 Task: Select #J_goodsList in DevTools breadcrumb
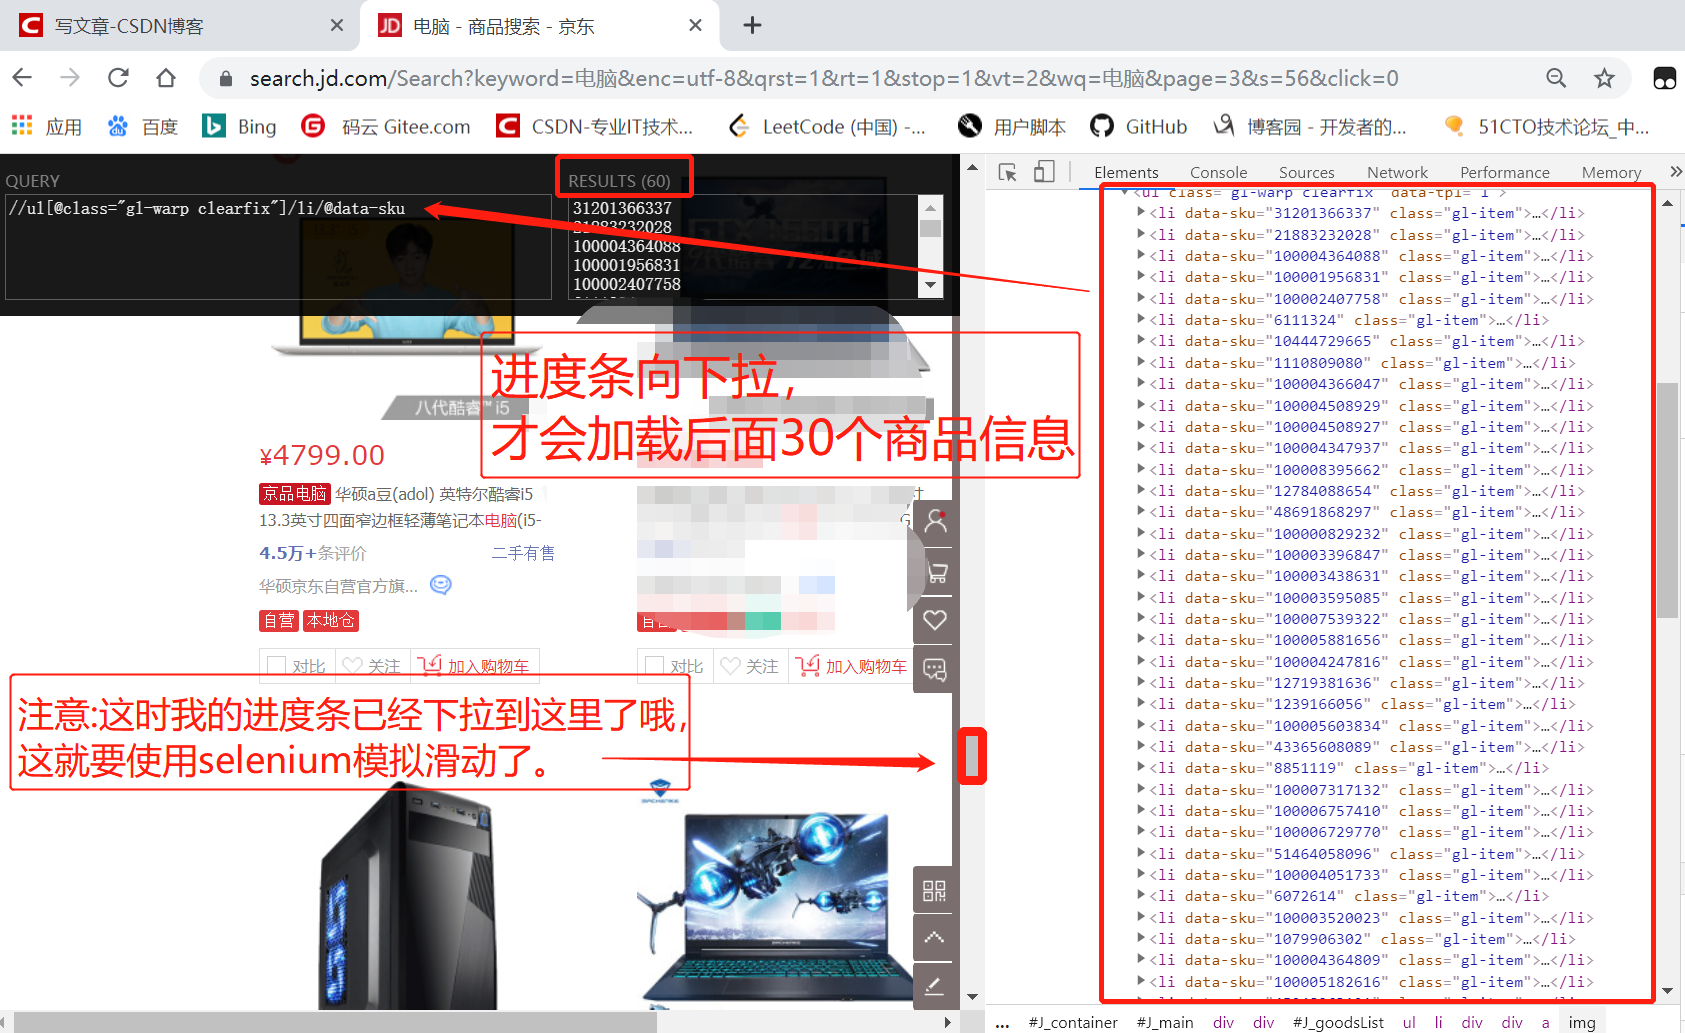(1338, 1022)
